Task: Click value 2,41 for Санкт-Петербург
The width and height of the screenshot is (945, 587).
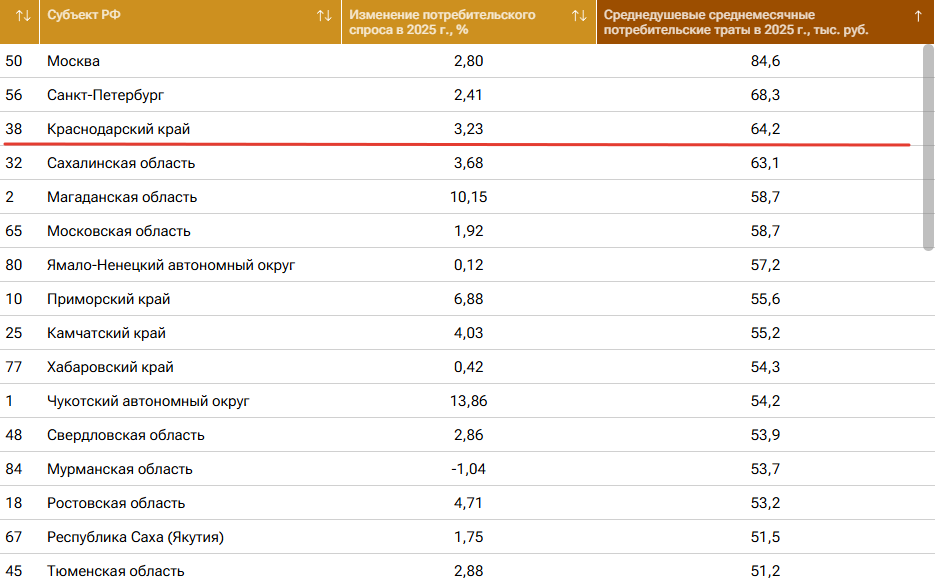Action: click(469, 95)
